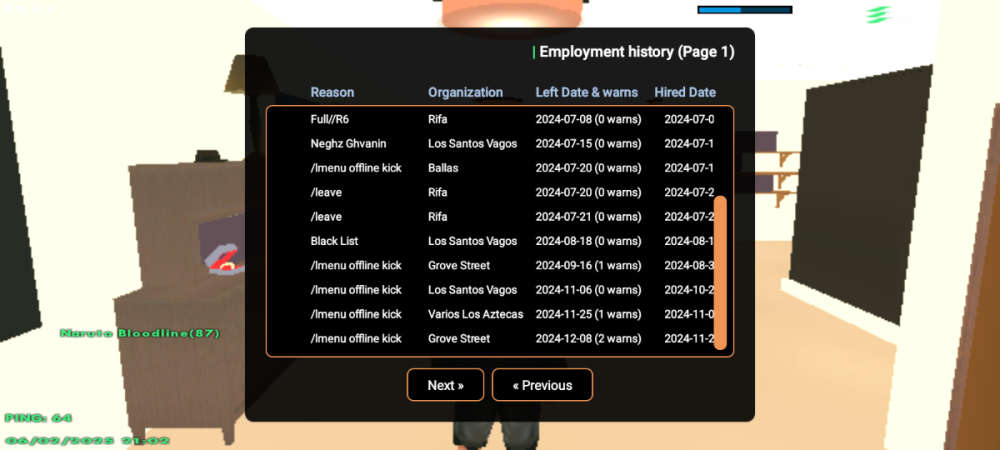1000x450 pixels.
Task: Click 2024-07-20 (0 warns) in the Ballas row
Action: (x=588, y=168)
